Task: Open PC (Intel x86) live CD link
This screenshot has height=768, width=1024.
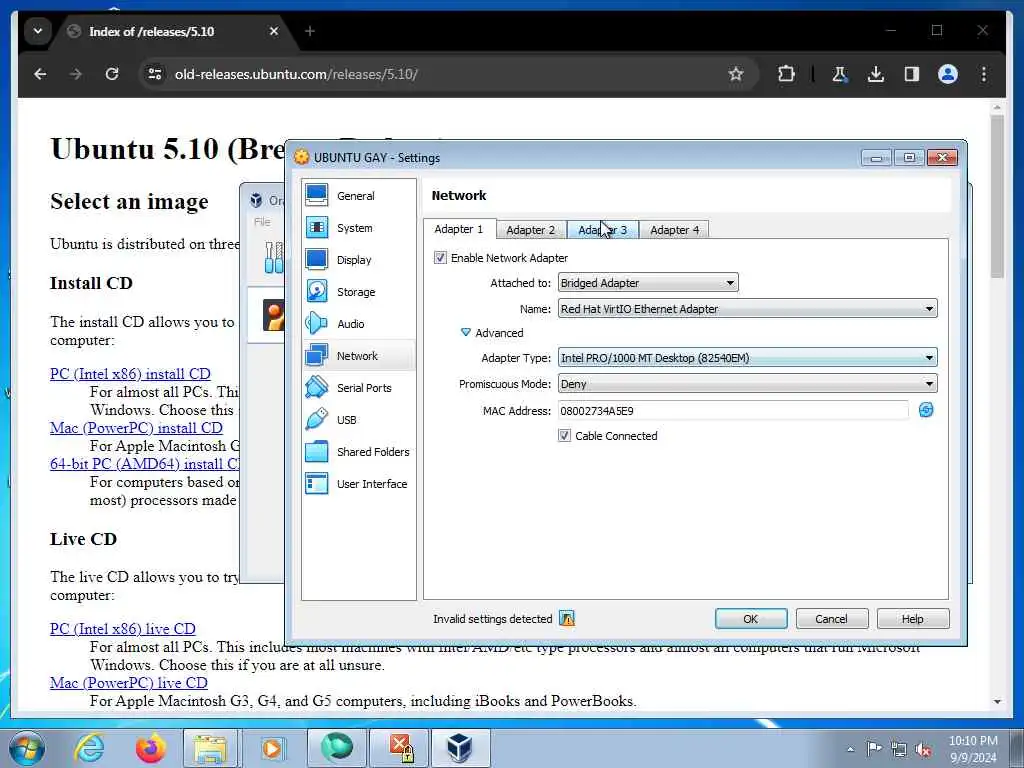Action: click(123, 628)
